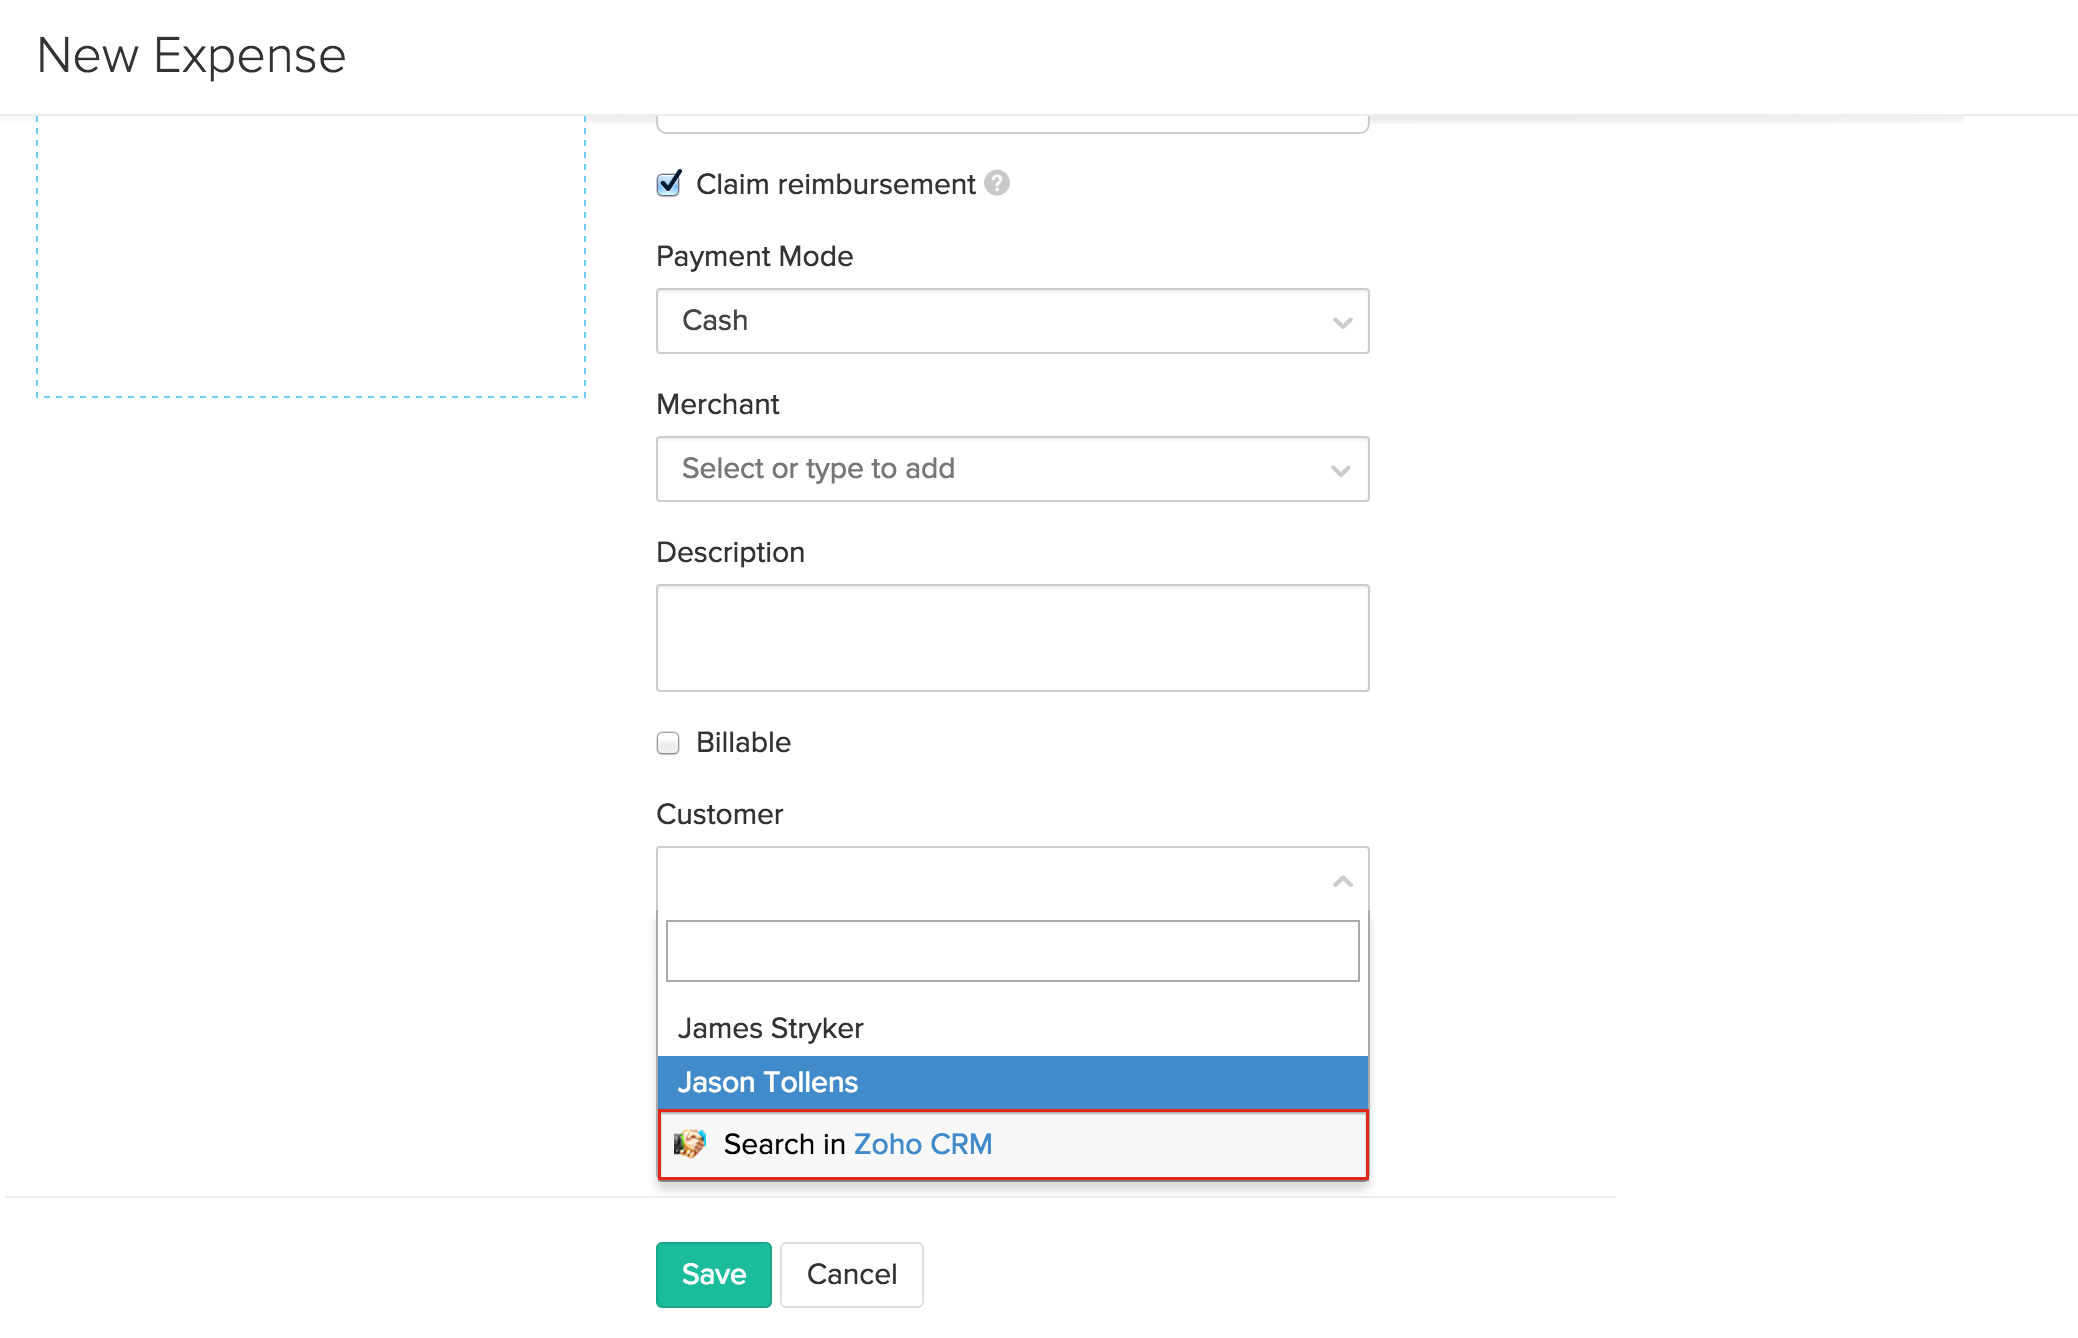Click the Billable label text
This screenshot has width=2078, height=1338.
pyautogui.click(x=743, y=742)
